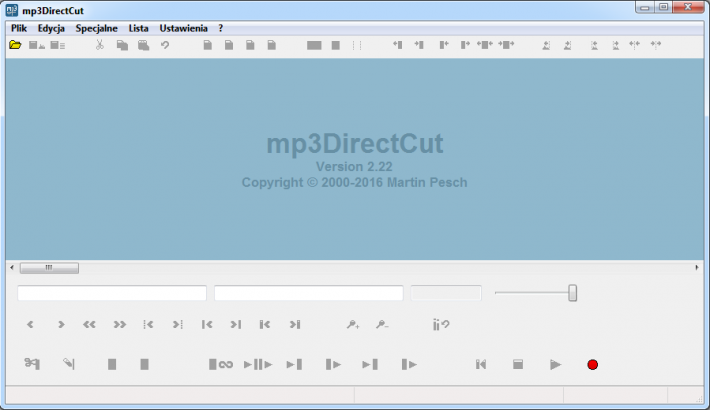This screenshot has height=410, width=710.
Task: Click the Stop square beside play button
Action: pyautogui.click(x=518, y=364)
